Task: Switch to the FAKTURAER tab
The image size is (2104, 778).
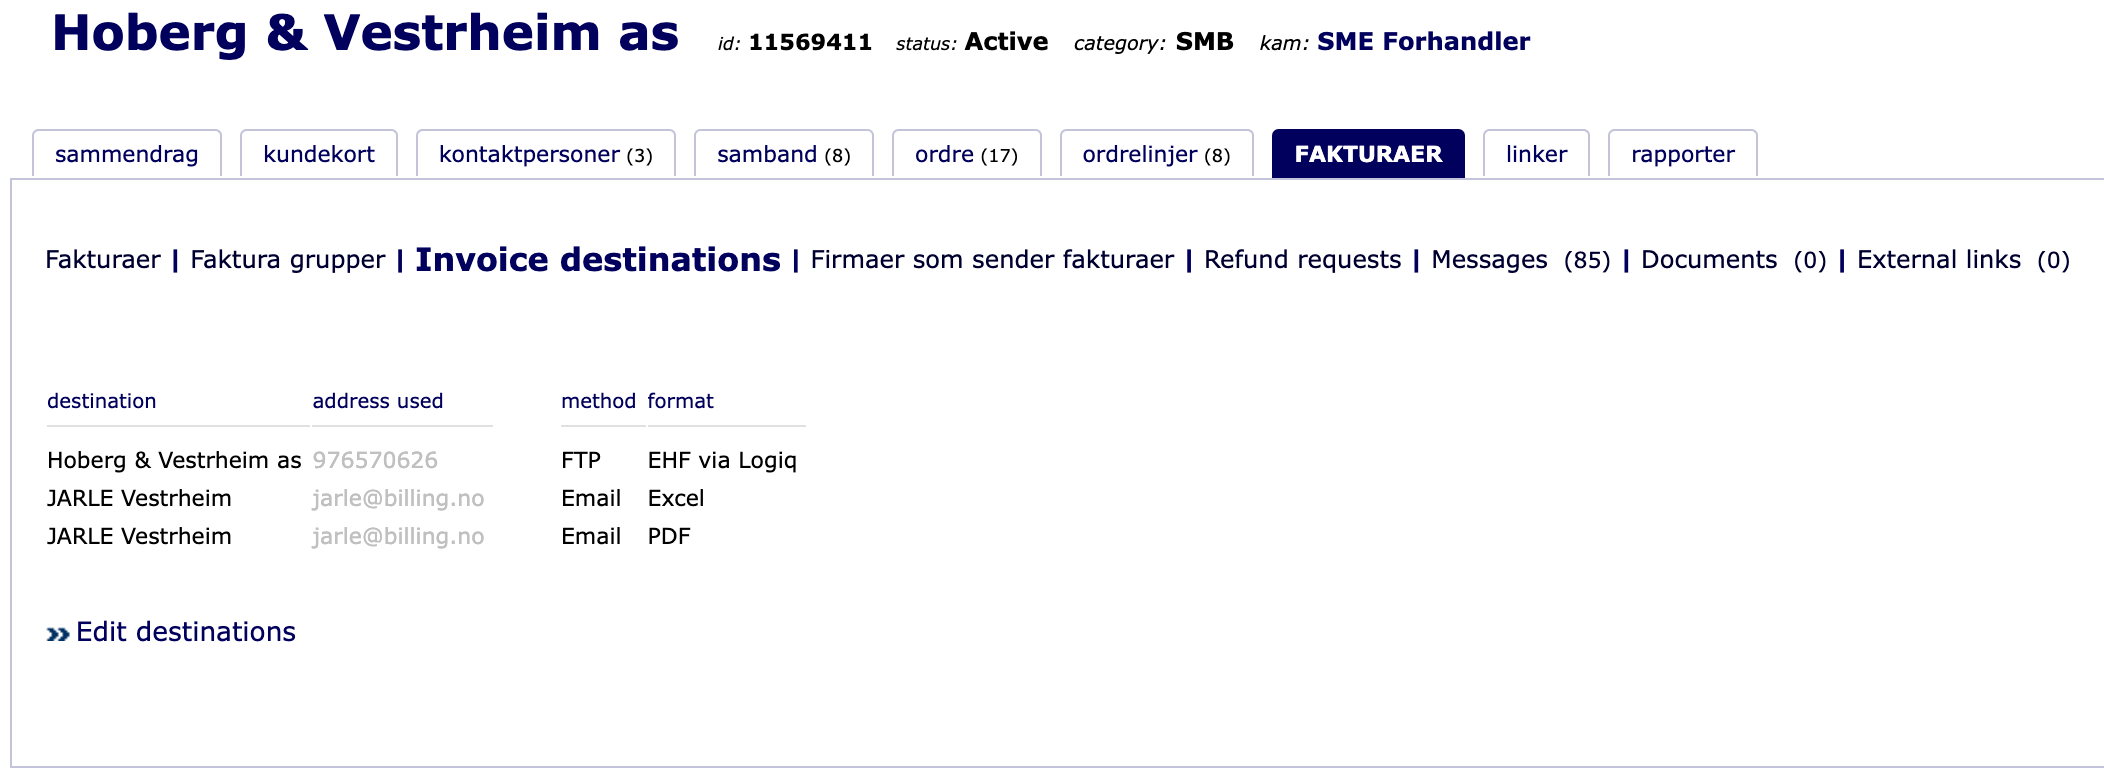Action: [1369, 153]
